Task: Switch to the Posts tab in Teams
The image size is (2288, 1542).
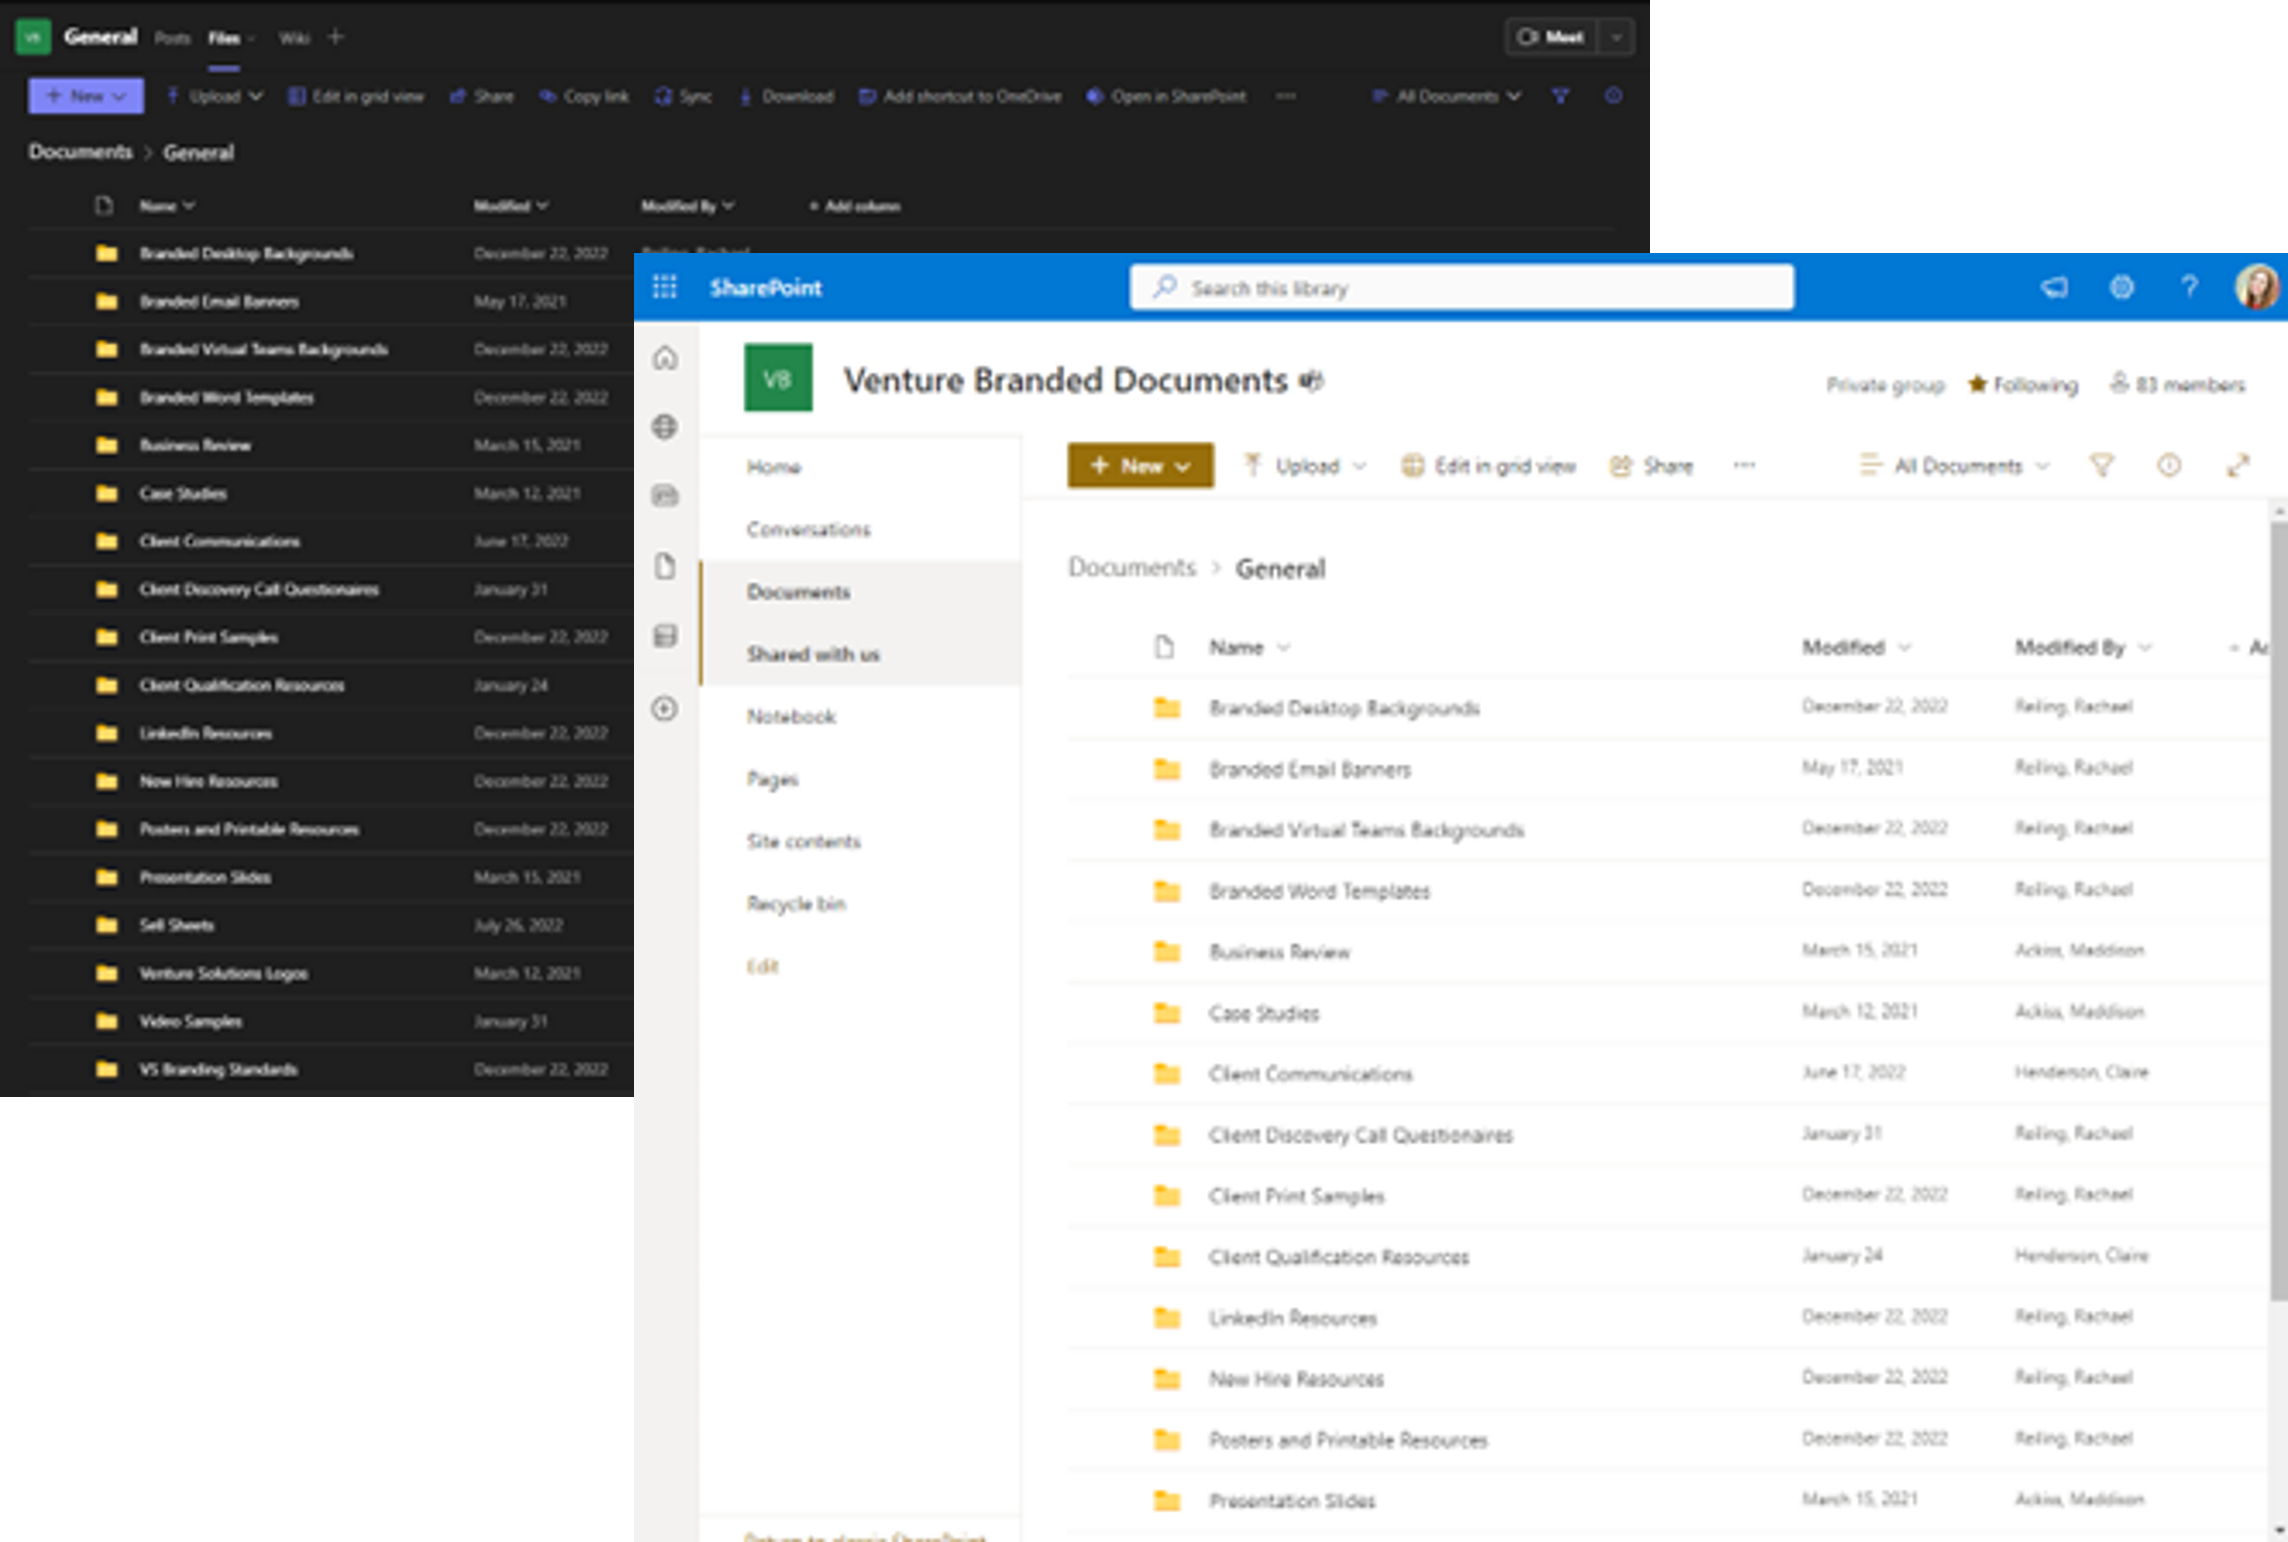Action: tap(172, 38)
